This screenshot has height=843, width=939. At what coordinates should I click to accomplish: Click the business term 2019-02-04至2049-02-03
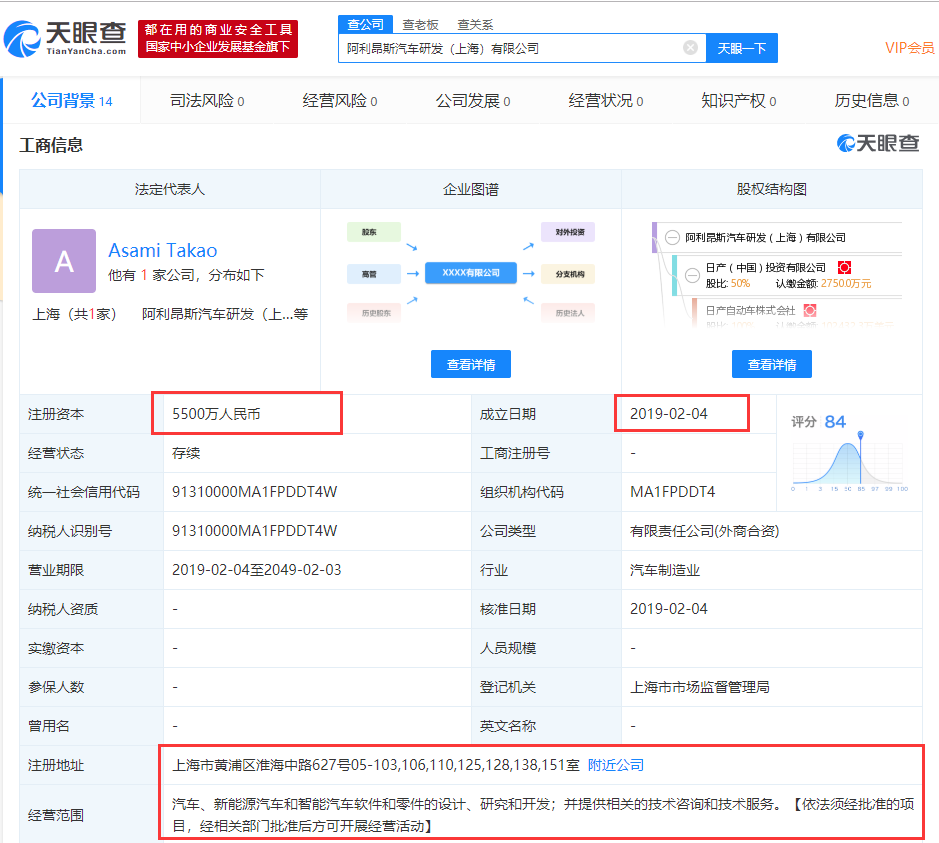coord(257,570)
